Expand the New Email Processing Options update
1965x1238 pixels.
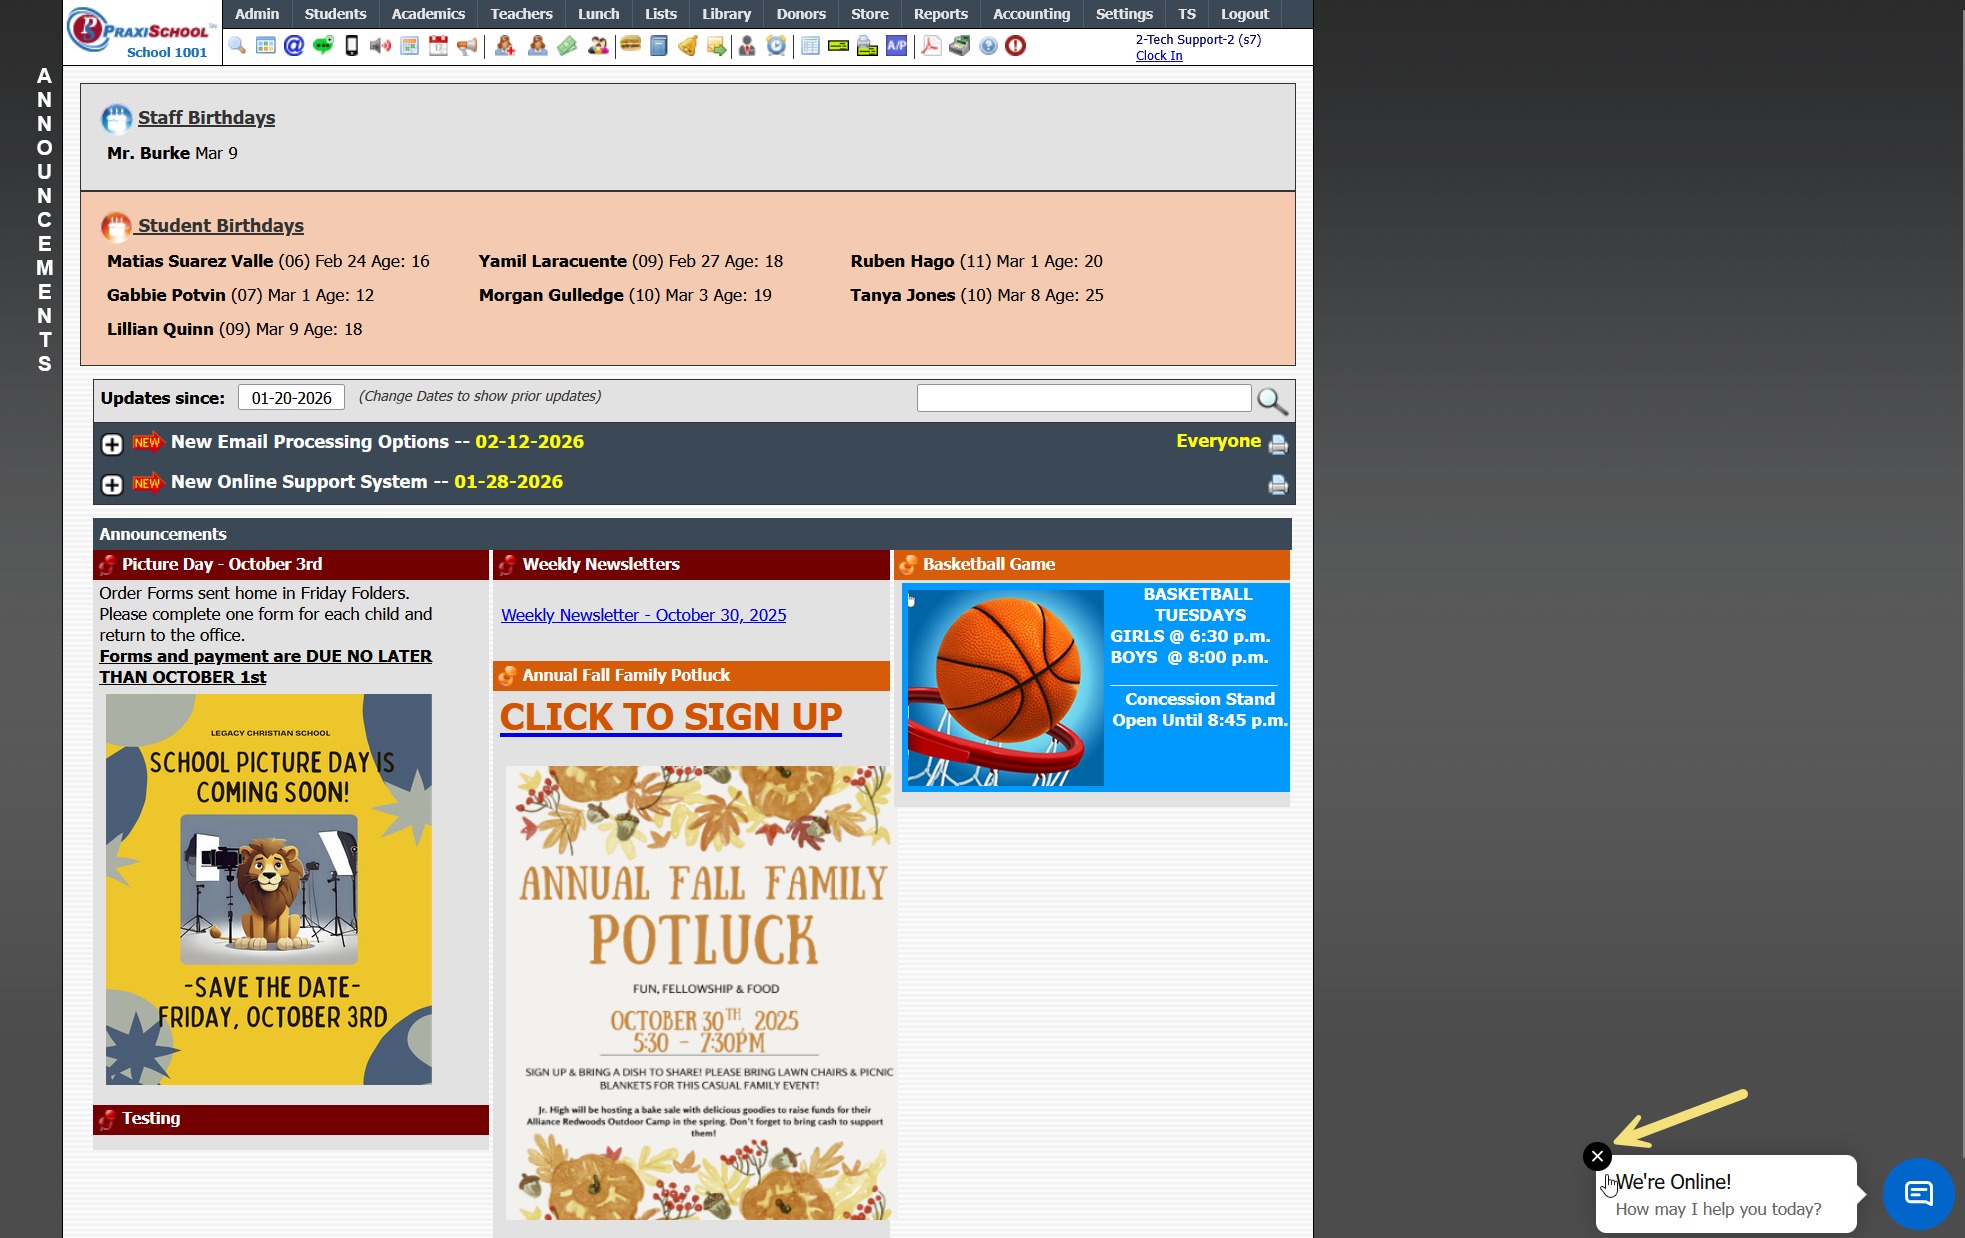tap(112, 443)
